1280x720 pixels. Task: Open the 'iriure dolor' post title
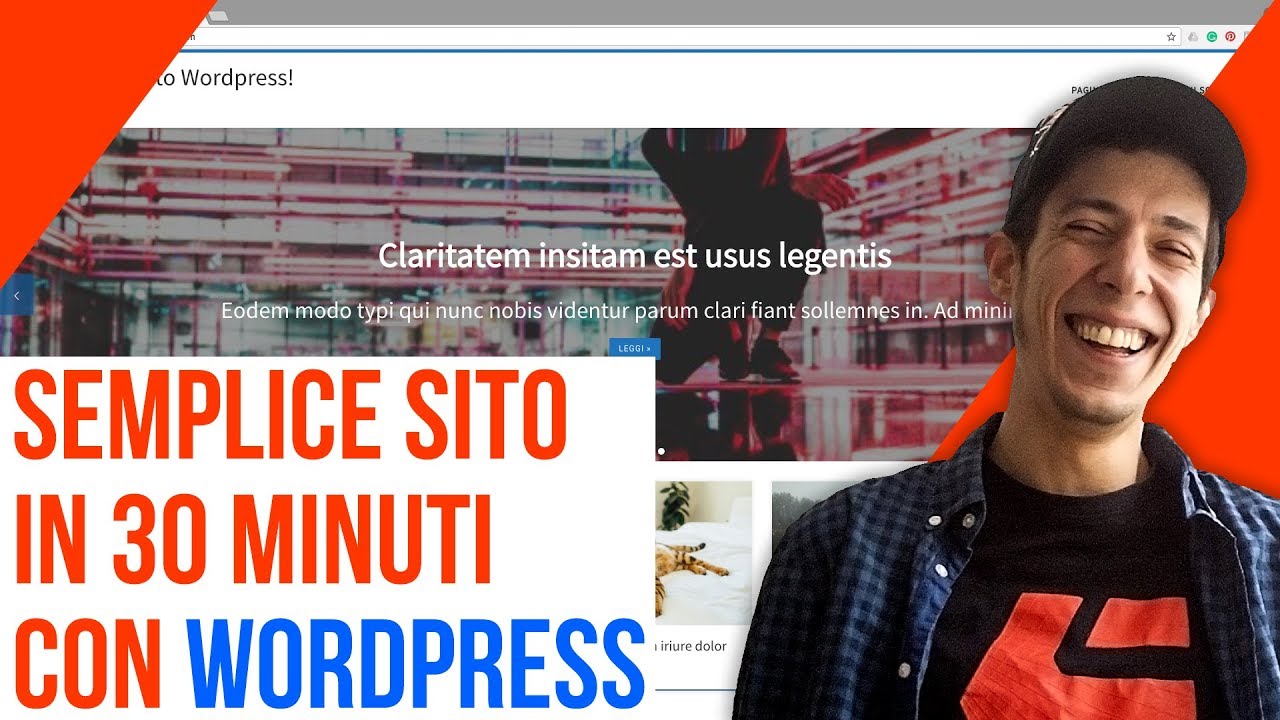tap(691, 646)
